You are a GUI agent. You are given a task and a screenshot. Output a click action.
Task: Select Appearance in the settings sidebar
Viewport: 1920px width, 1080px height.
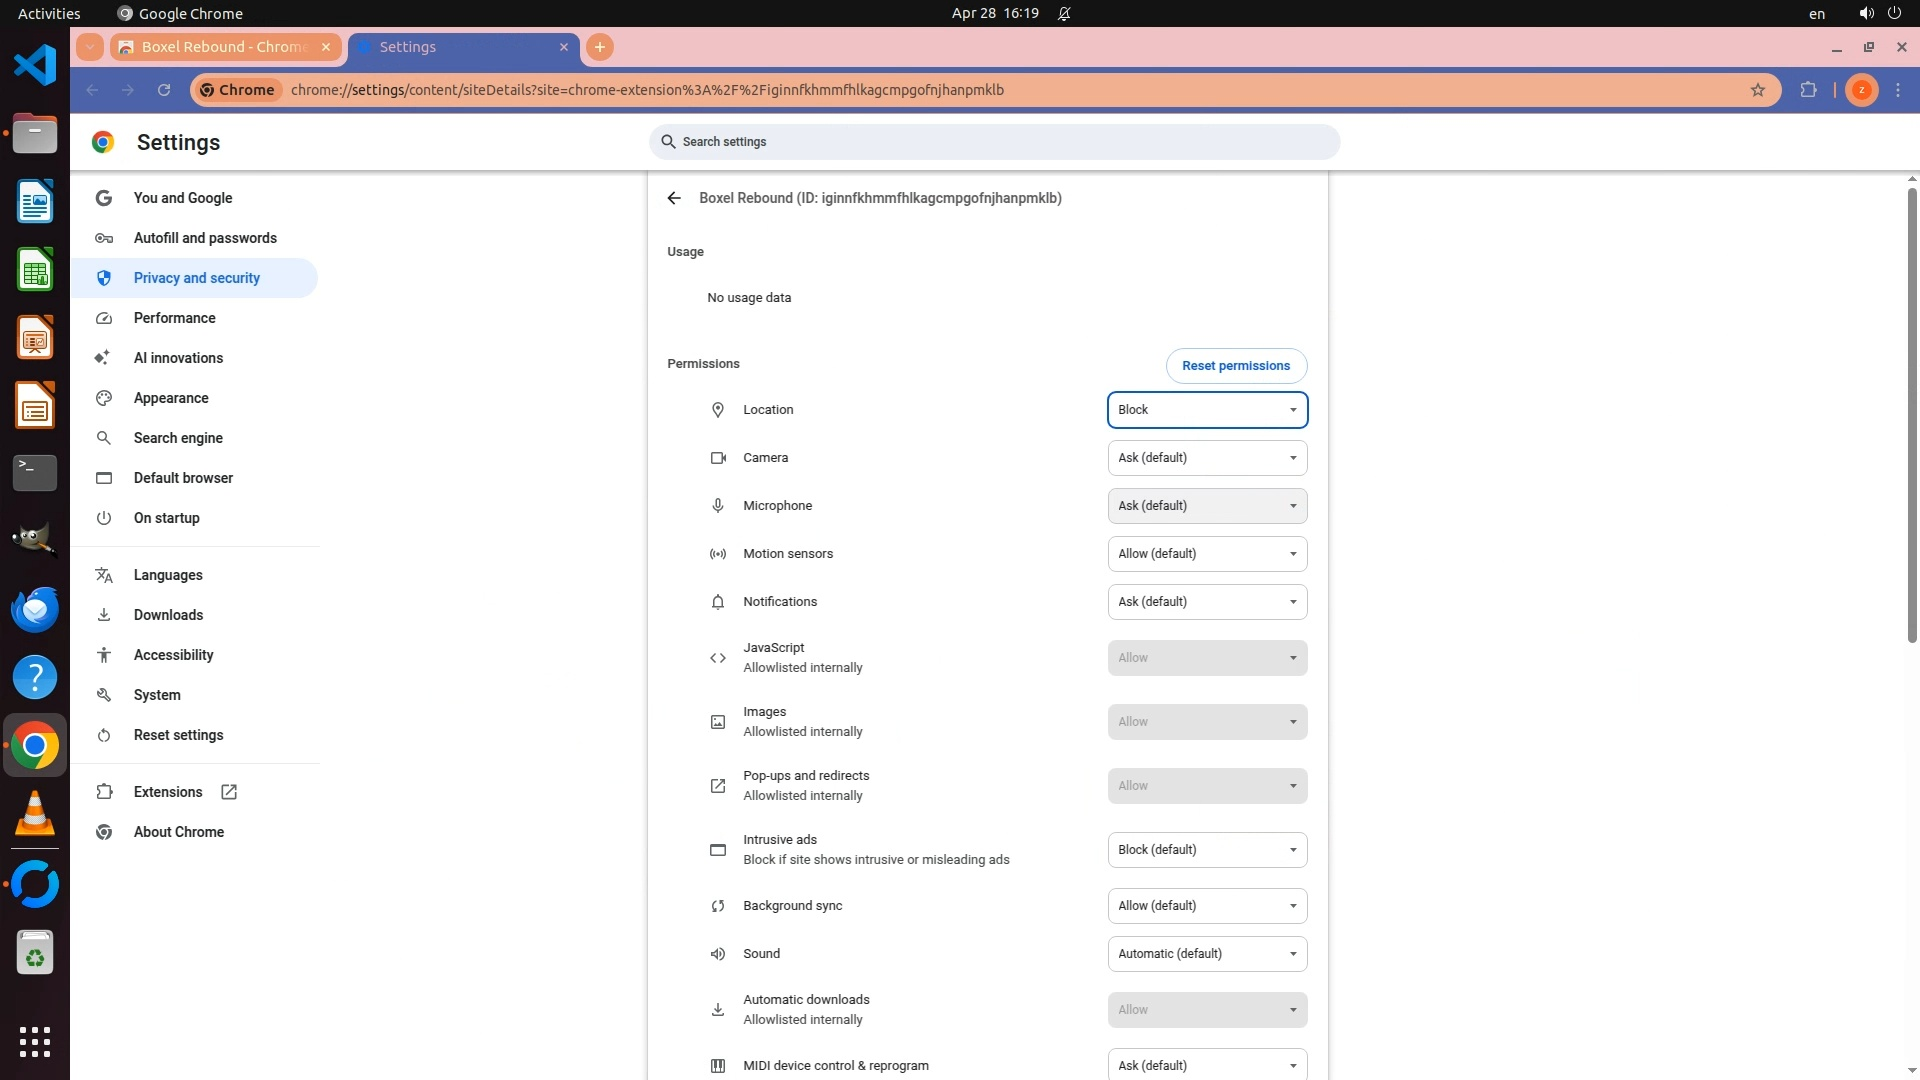171,398
